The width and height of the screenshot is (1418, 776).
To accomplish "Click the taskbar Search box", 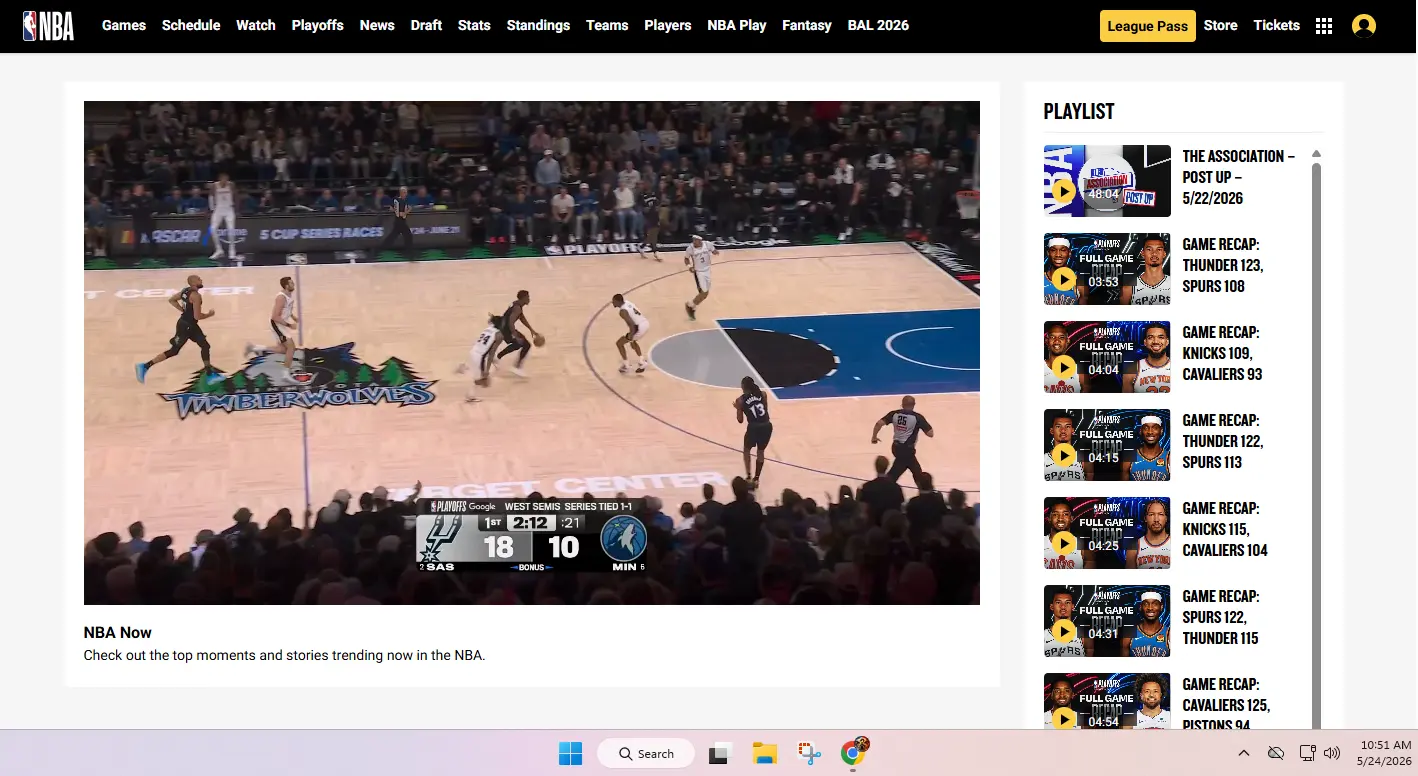I will tap(646, 754).
